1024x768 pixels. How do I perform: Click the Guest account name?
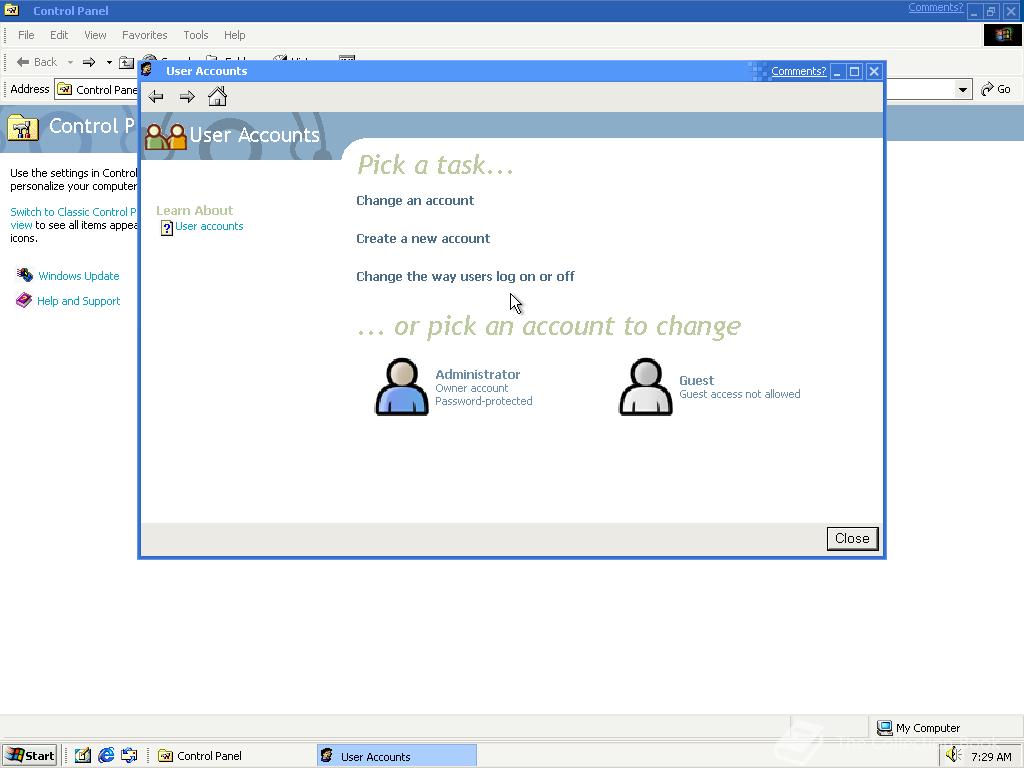[x=696, y=380]
